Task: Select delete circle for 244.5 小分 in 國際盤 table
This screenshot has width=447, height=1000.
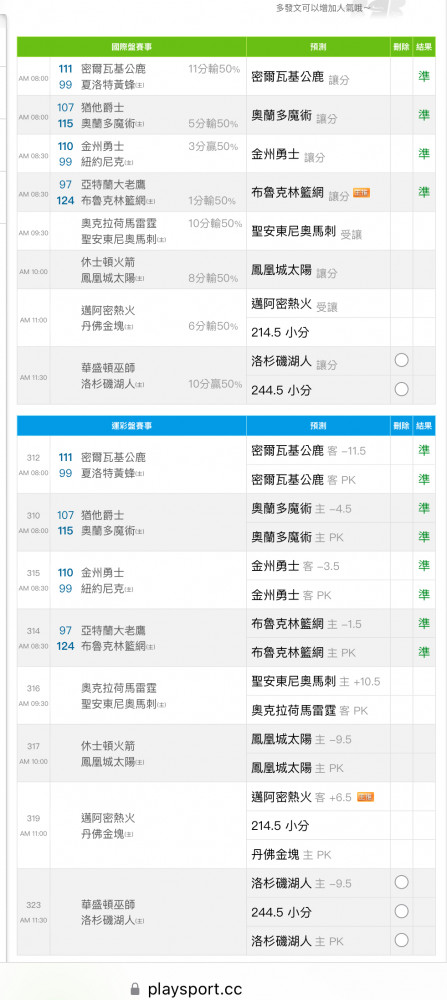Action: [x=401, y=389]
